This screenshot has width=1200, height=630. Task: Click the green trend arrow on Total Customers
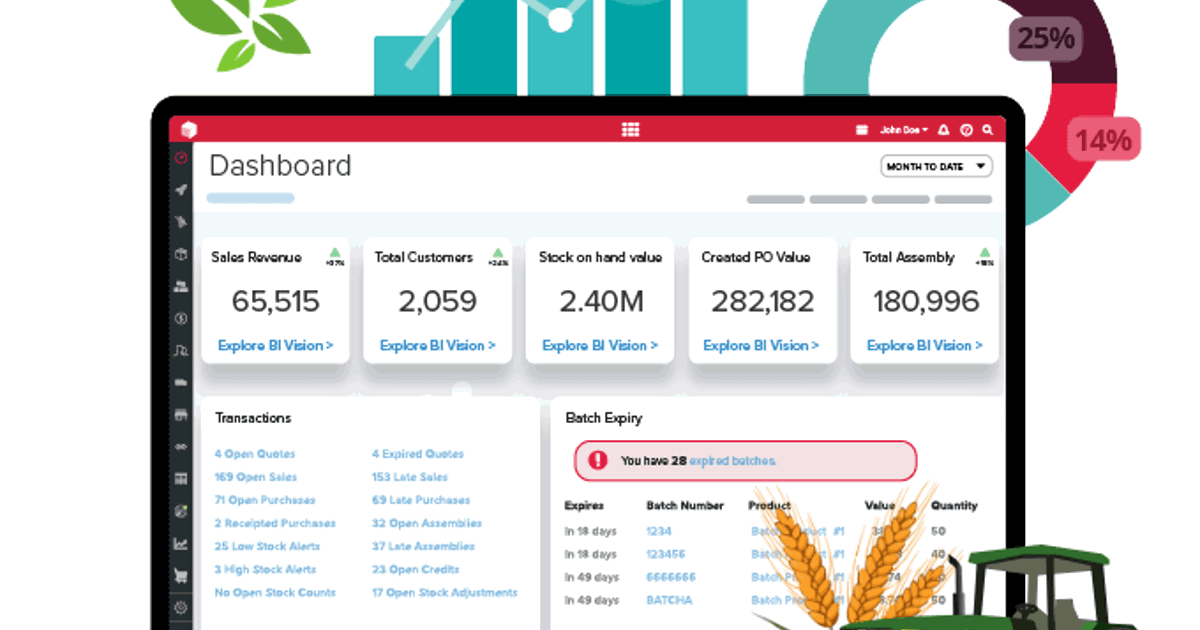(x=497, y=253)
